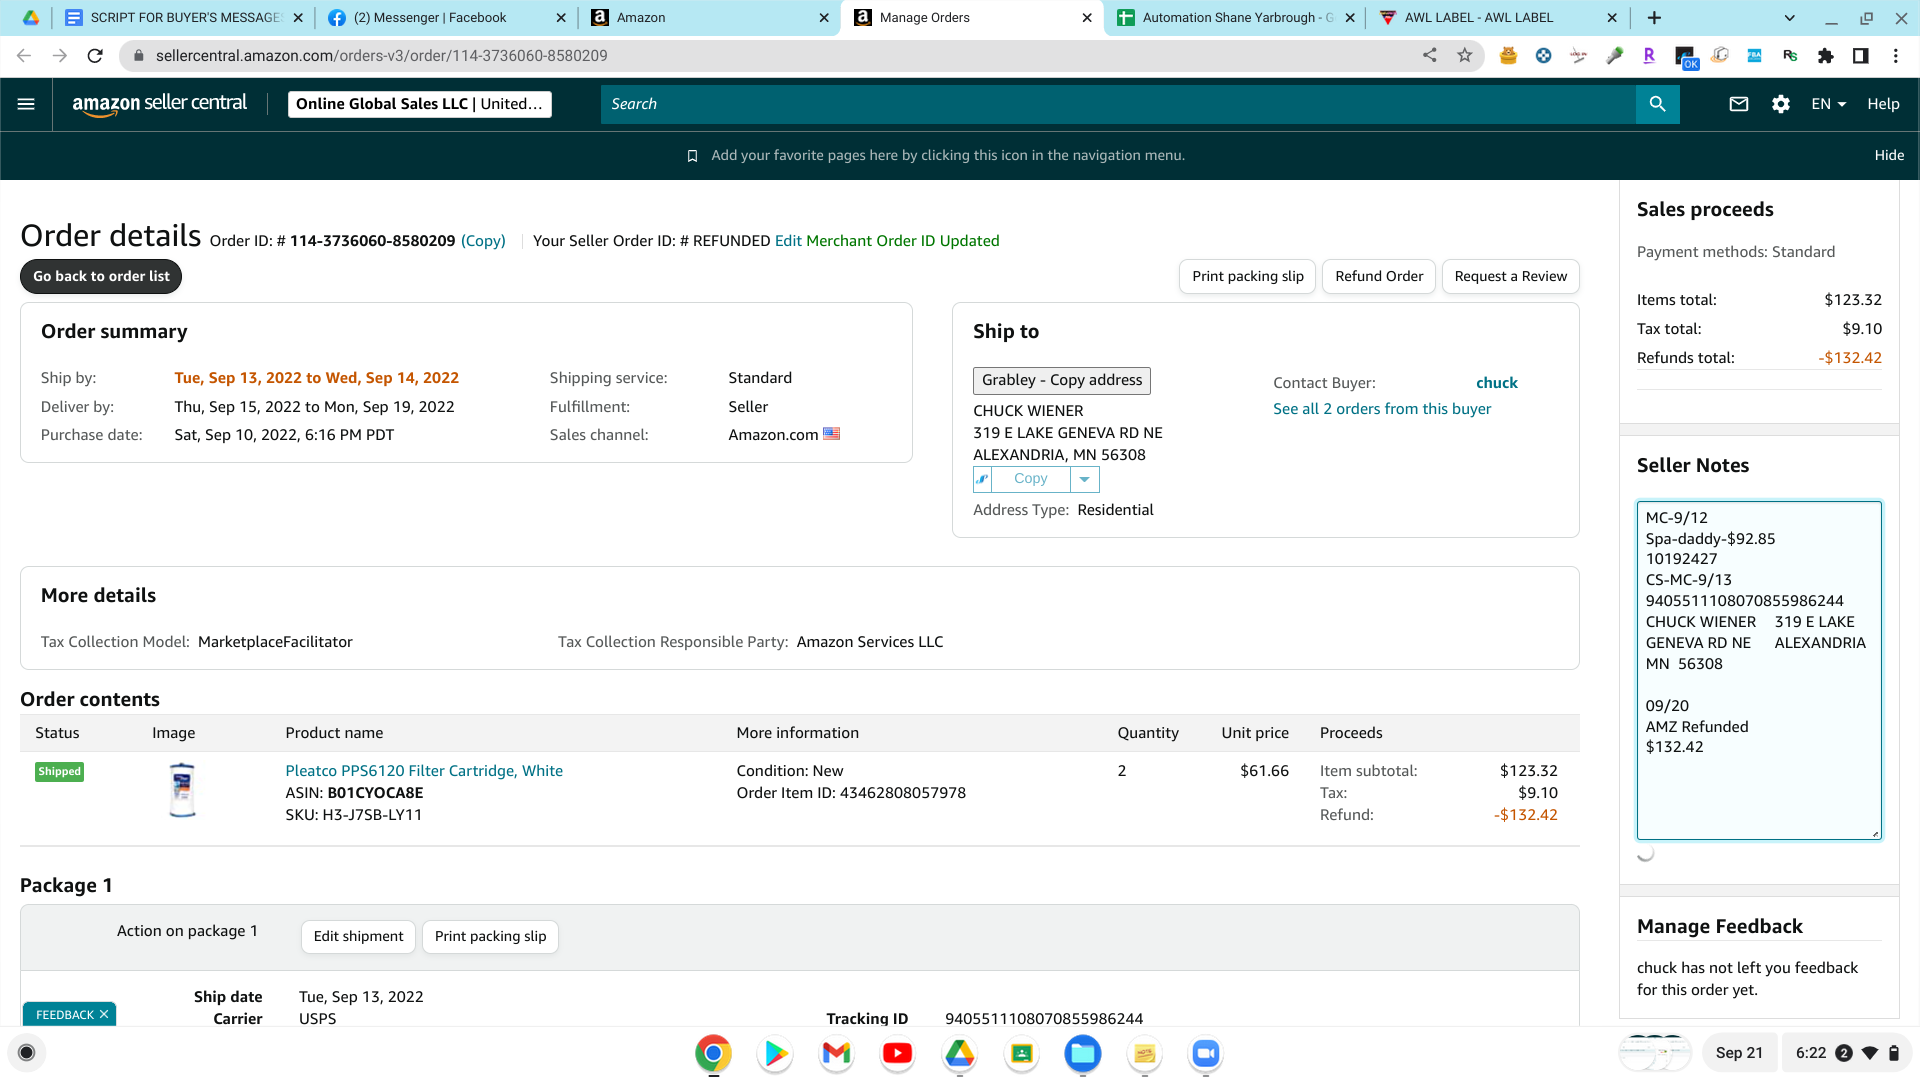Click the Refund Order button

click(1379, 277)
